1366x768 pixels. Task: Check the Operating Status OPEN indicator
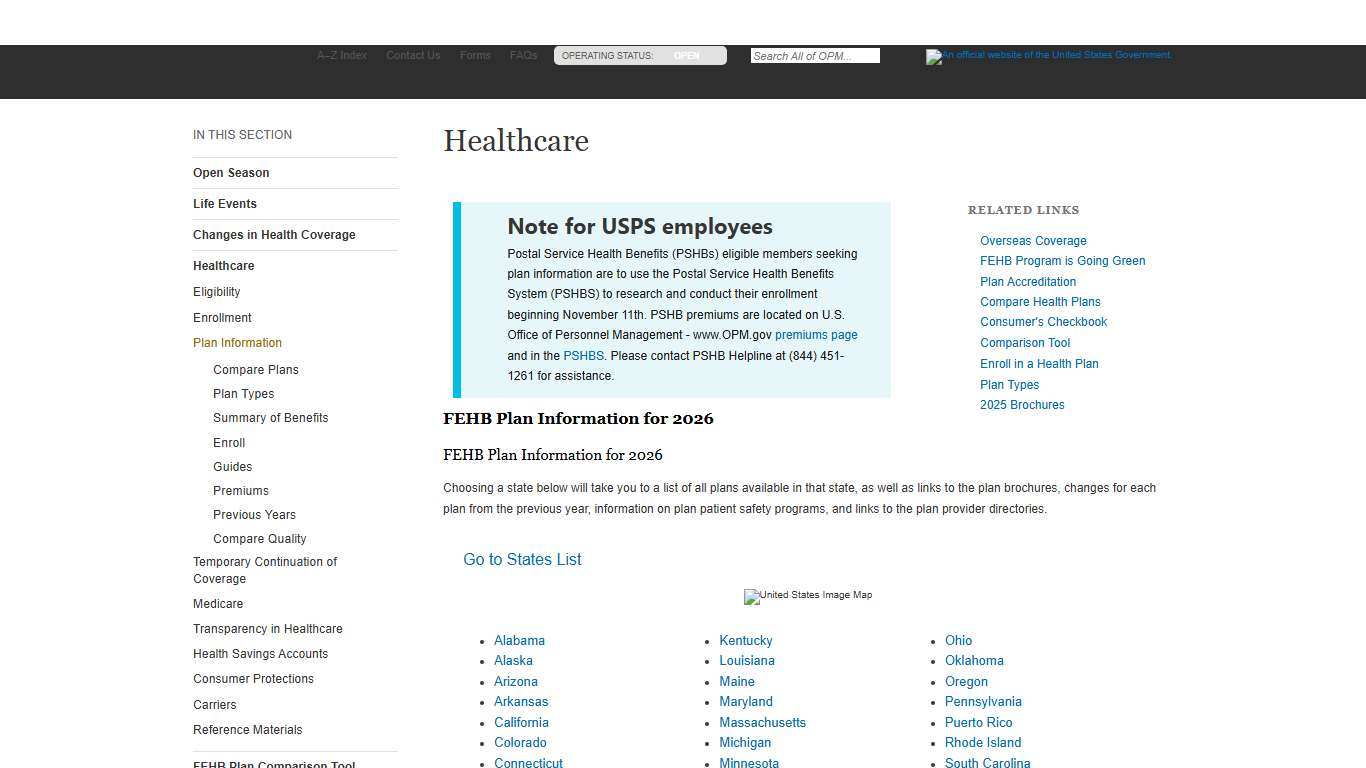tap(686, 56)
